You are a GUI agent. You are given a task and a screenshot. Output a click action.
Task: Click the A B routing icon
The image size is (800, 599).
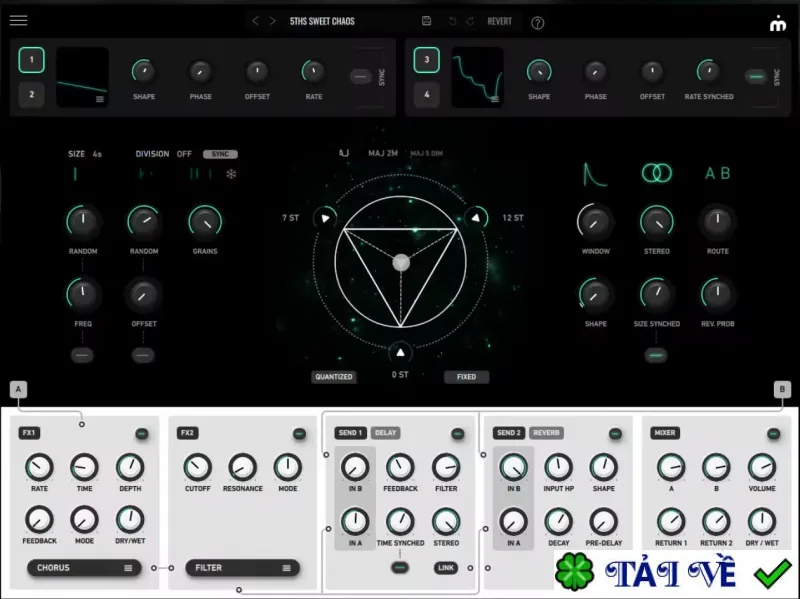tap(717, 173)
